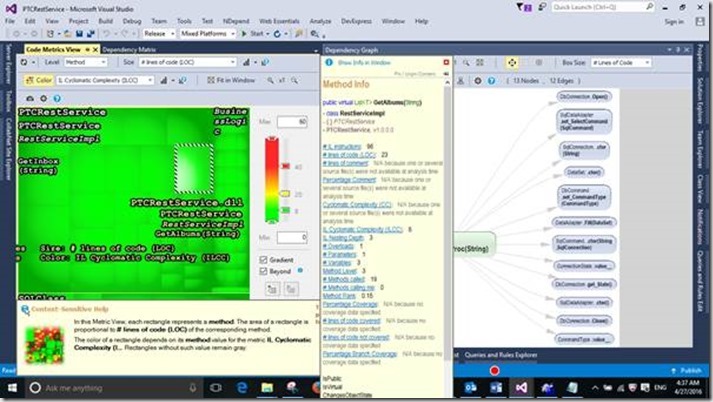Select the DbConnection.Close() graph node
Image resolution: width=713 pixels, height=402 pixels.
[x=584, y=321]
